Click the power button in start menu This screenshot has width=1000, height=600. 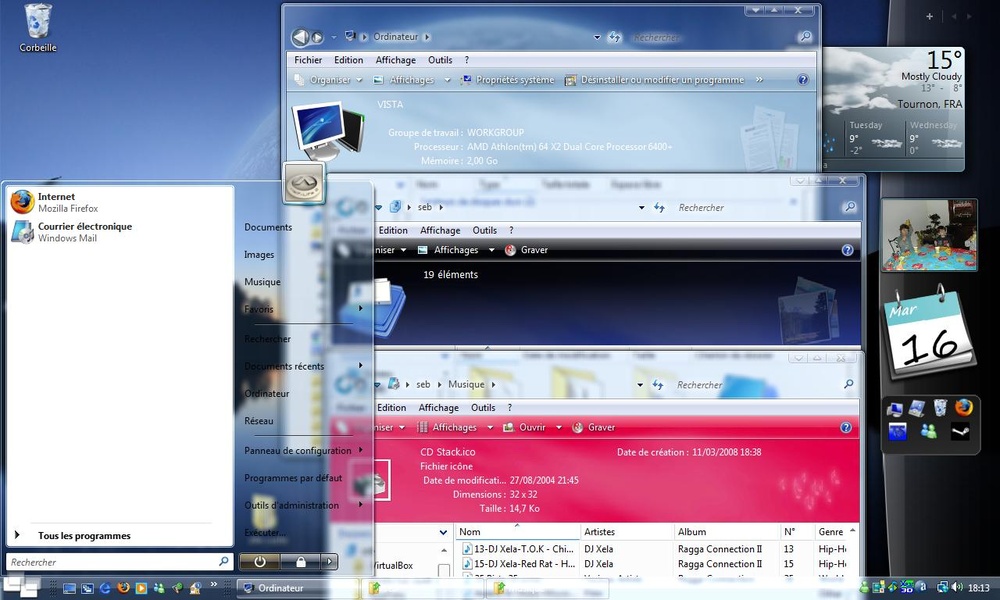coord(260,562)
